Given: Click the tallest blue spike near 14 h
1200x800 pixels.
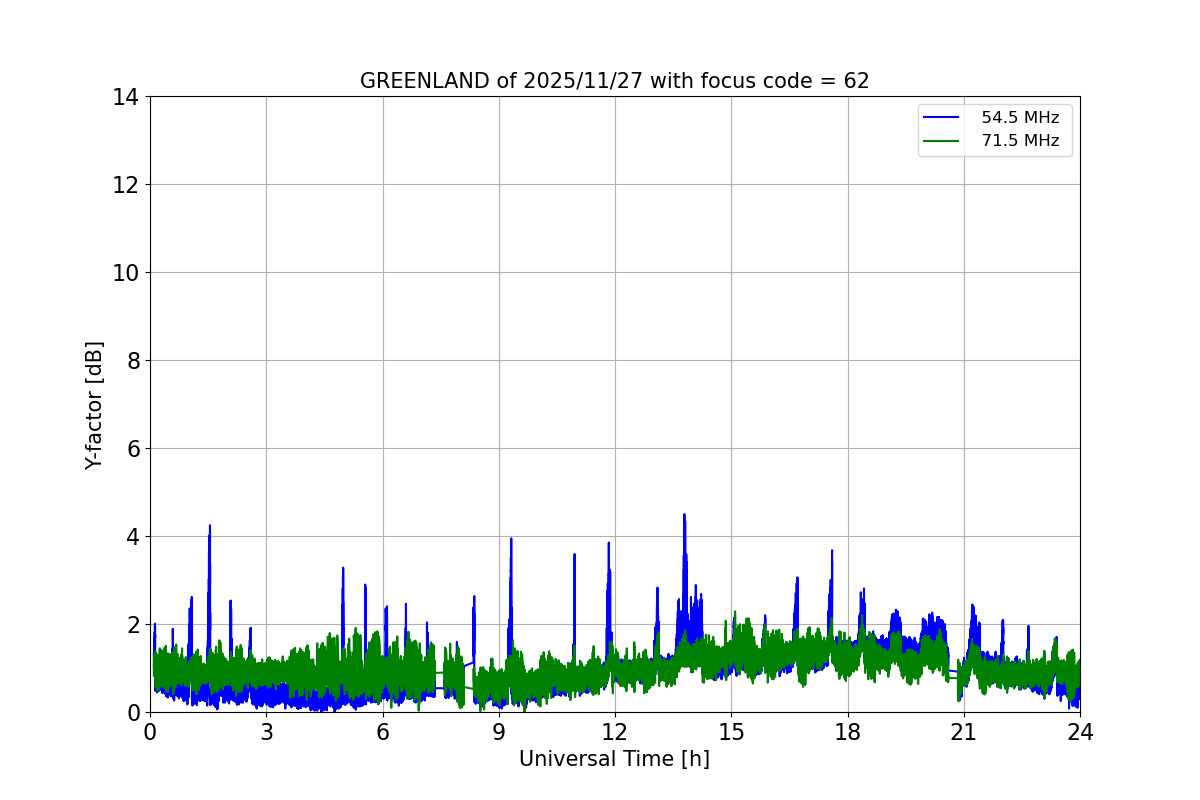Looking at the screenshot, I should click(x=684, y=516).
